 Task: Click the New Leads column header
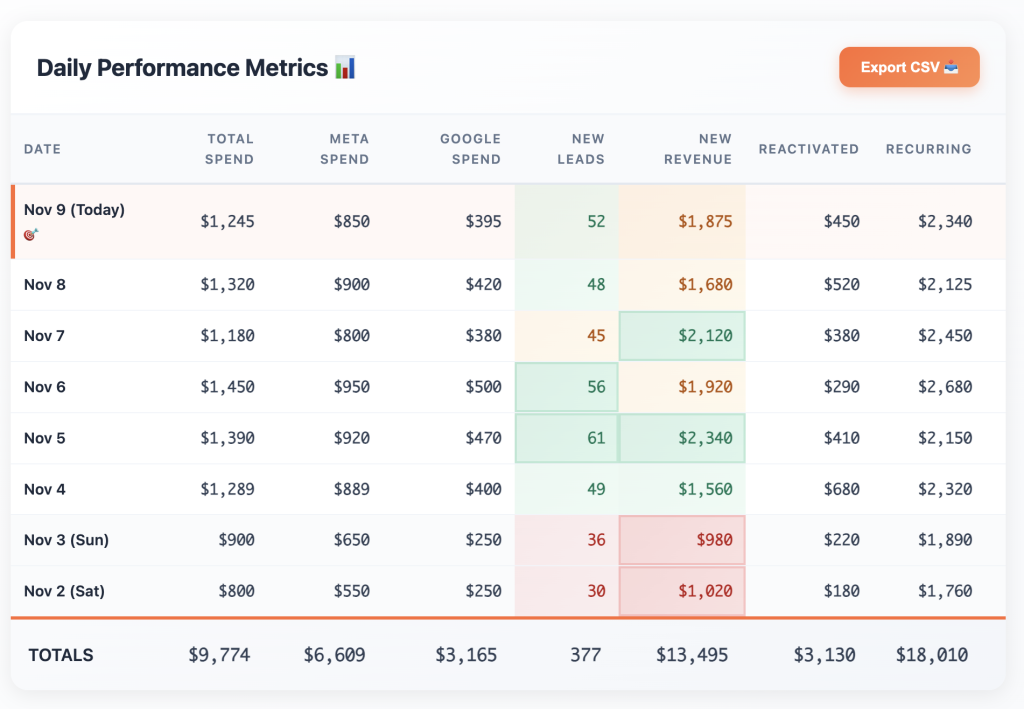pyautogui.click(x=588, y=149)
